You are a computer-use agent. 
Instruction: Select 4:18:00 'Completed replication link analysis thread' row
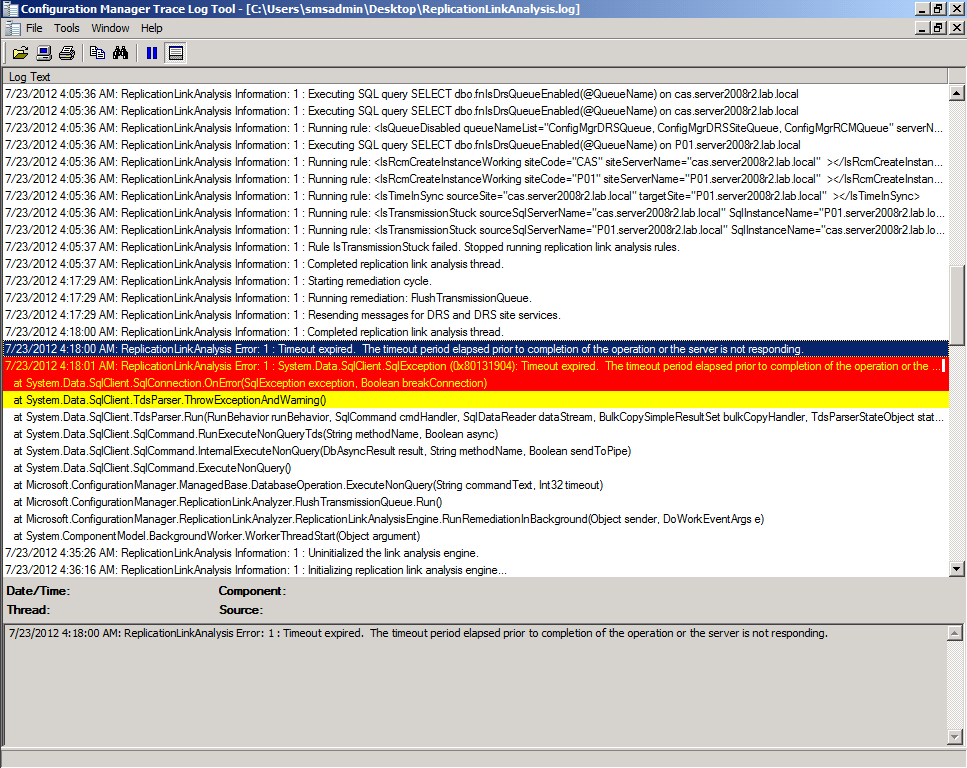point(475,332)
